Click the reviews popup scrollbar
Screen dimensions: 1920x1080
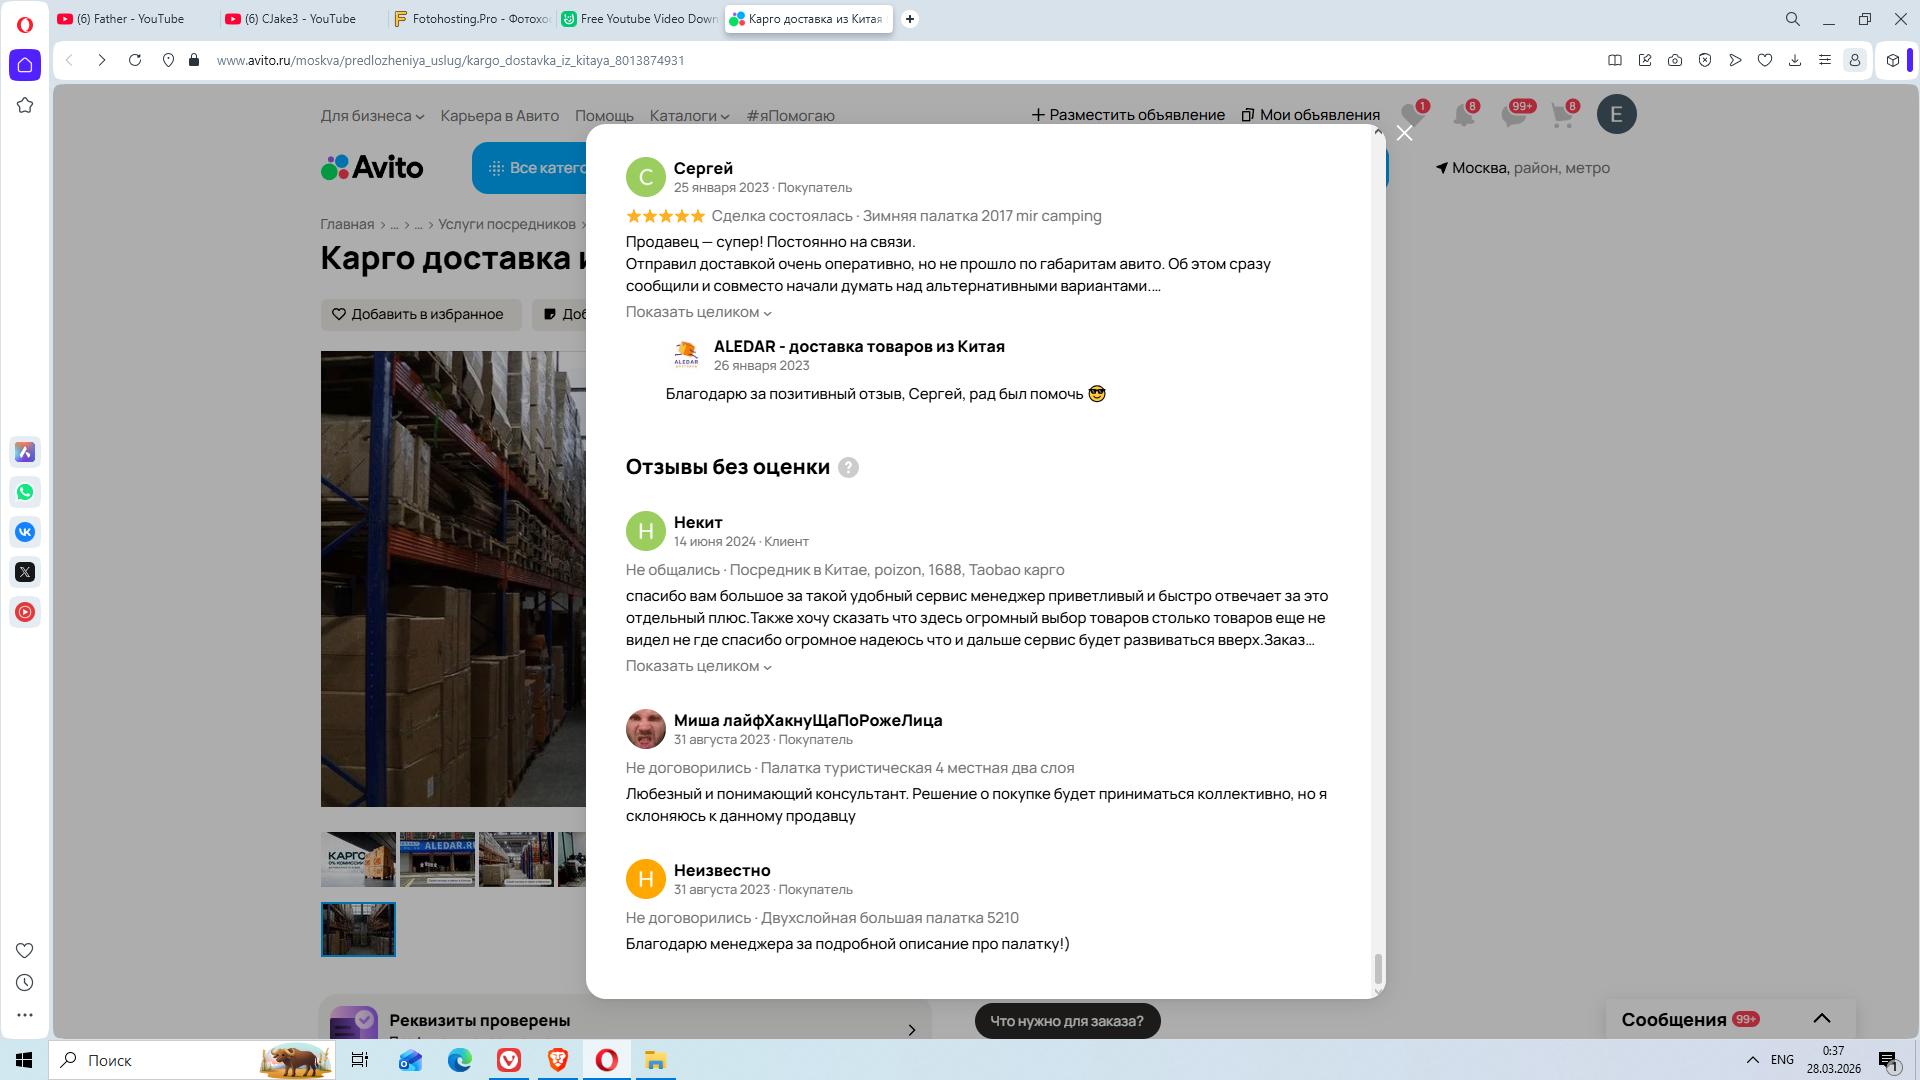point(1378,967)
